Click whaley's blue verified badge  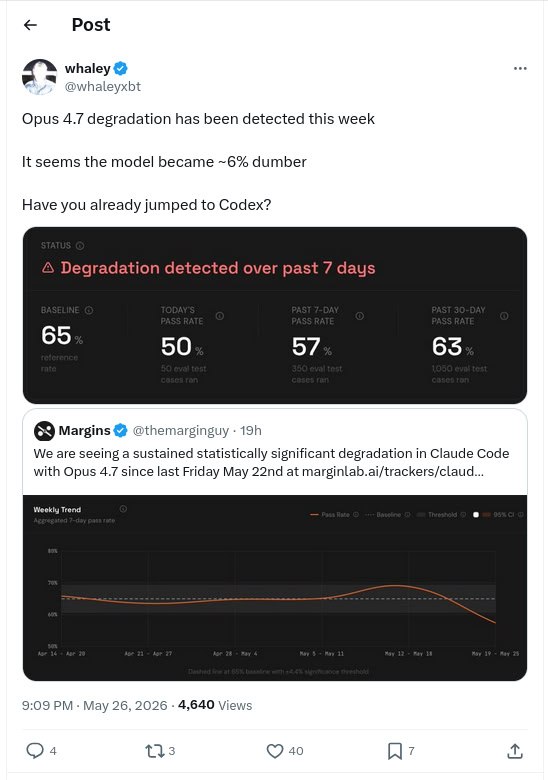click(121, 68)
